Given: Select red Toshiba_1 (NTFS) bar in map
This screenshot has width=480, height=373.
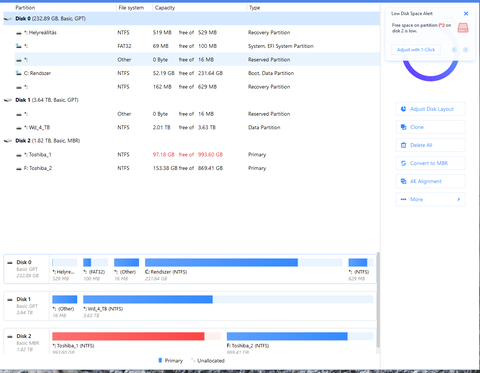Looking at the screenshot, I should [136, 336].
